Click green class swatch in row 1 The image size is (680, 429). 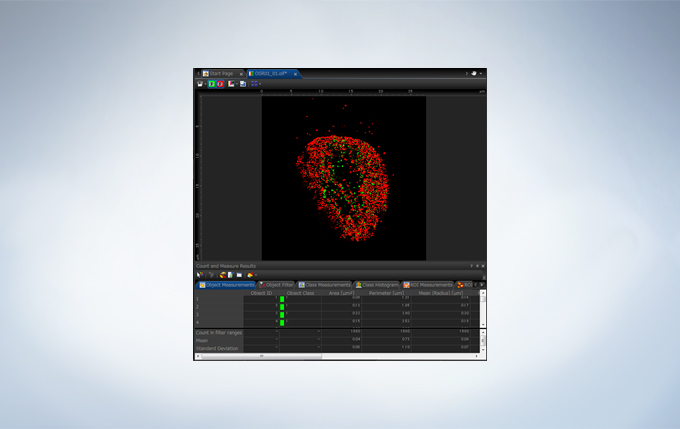tap(283, 299)
